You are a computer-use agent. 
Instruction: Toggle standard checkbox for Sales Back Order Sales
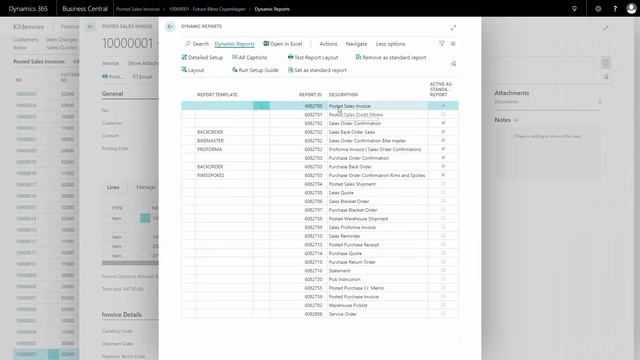443,132
